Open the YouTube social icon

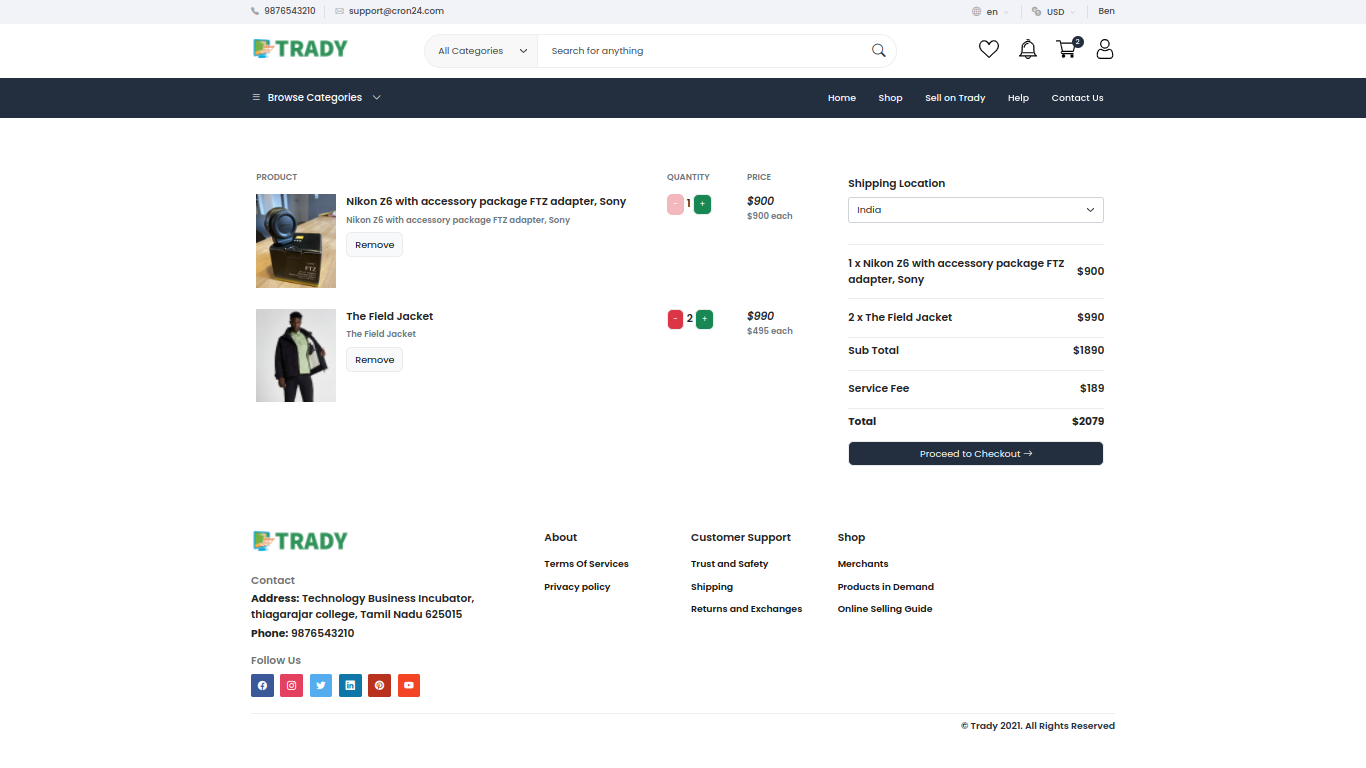point(408,685)
